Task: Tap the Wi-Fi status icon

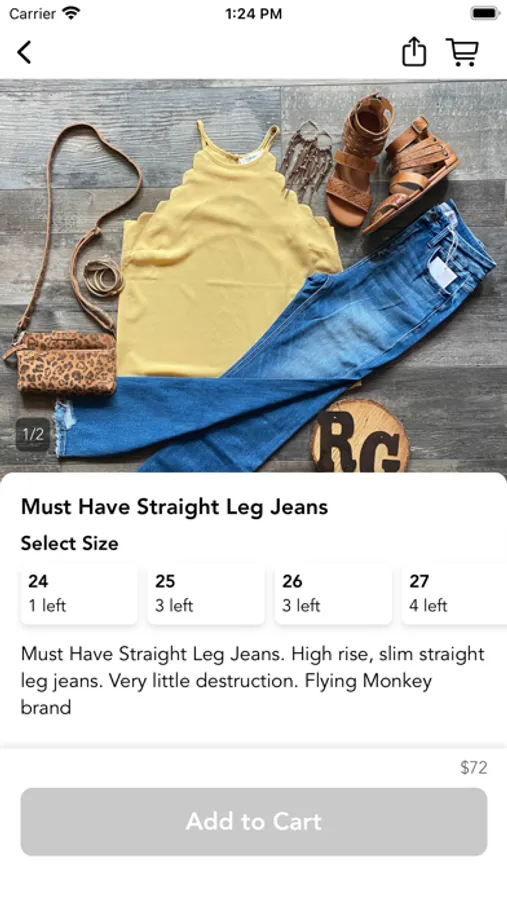Action: (x=72, y=13)
